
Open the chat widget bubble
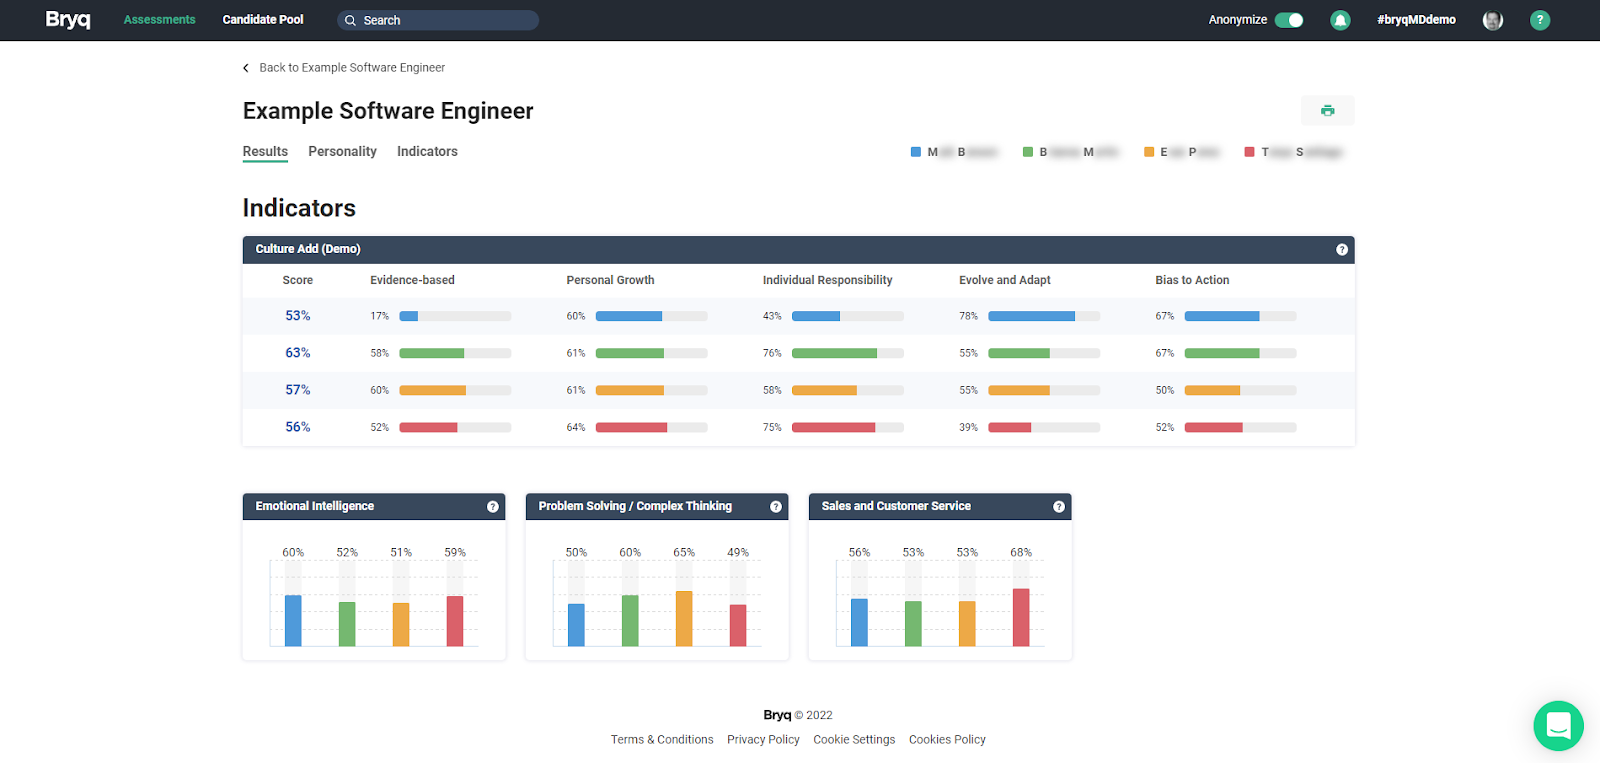[1558, 725]
